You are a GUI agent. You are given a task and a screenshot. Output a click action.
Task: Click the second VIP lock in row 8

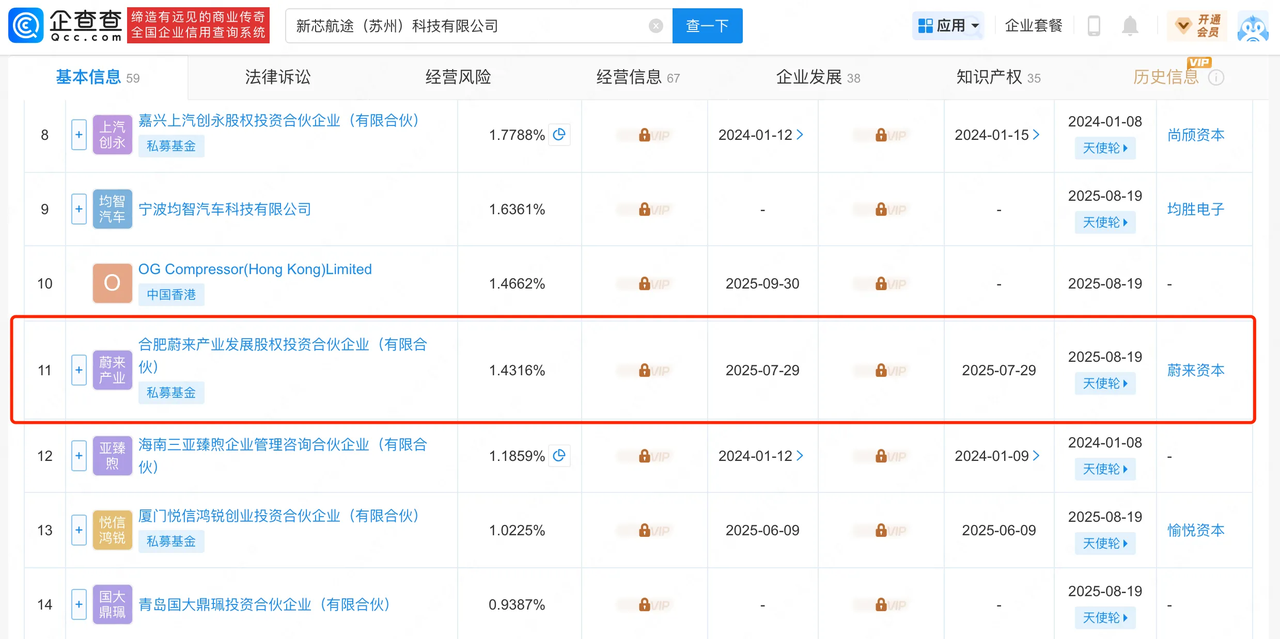pos(881,135)
